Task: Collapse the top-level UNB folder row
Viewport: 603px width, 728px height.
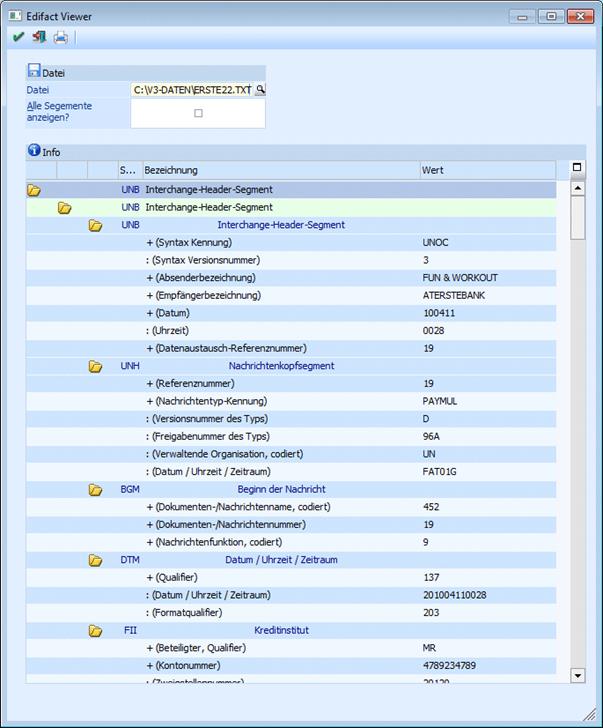Action: click(x=34, y=190)
